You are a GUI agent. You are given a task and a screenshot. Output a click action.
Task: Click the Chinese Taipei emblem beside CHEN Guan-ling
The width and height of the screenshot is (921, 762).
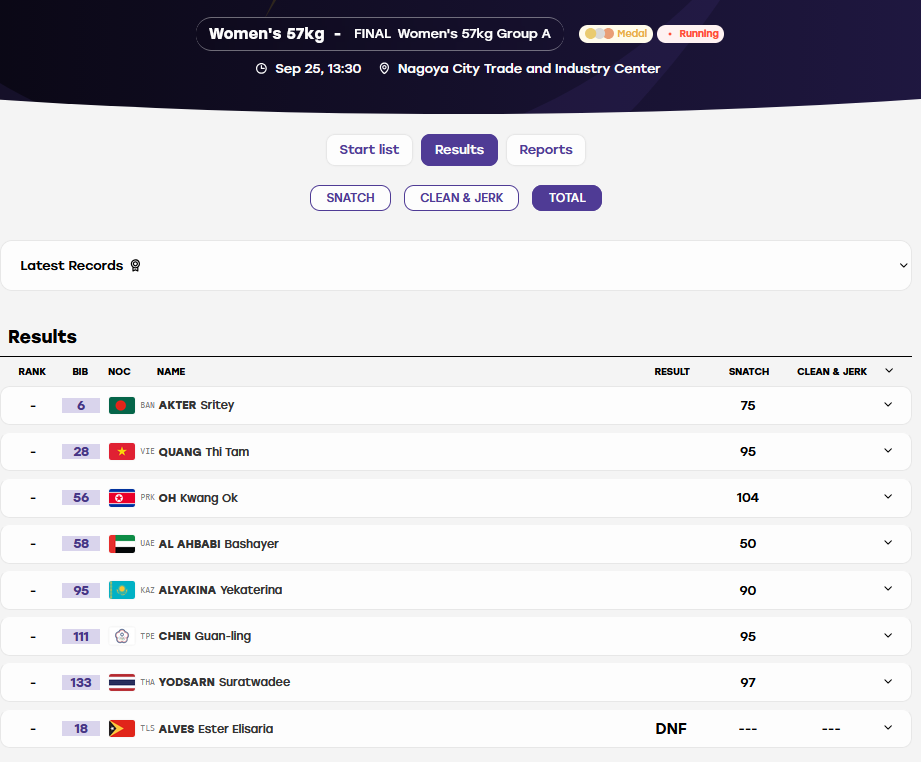click(122, 636)
